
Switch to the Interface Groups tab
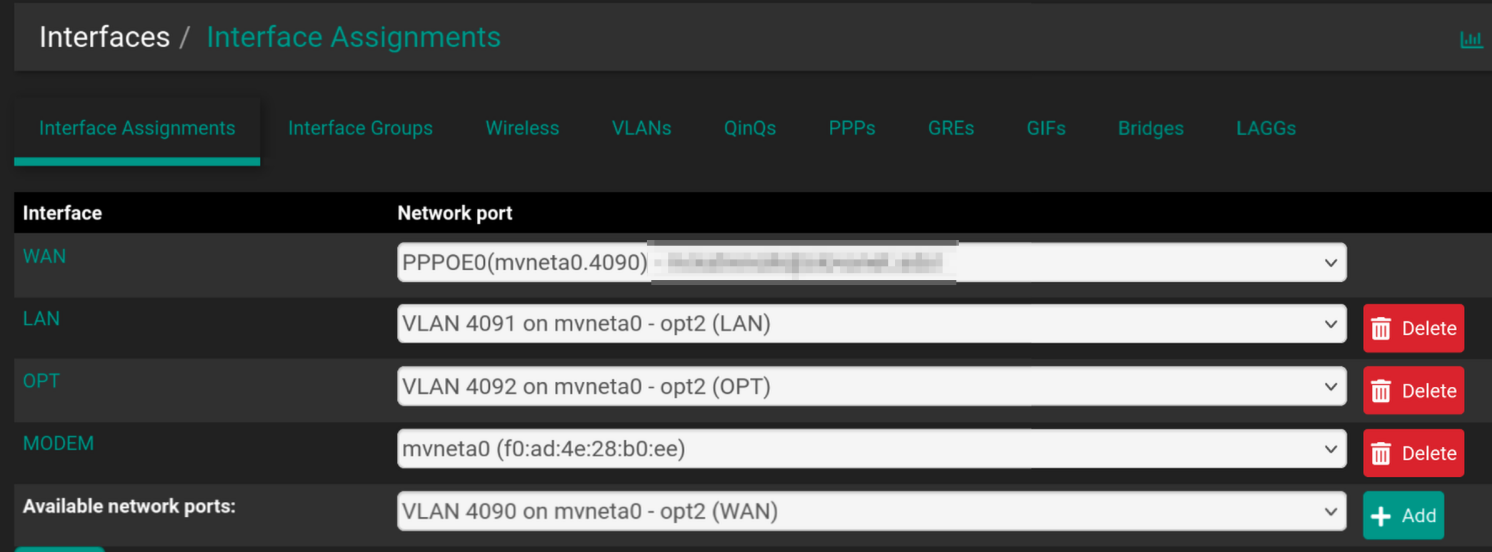[360, 128]
